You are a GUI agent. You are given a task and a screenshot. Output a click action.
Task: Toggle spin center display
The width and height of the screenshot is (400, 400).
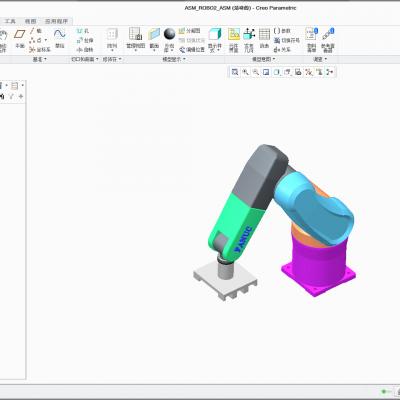tap(330, 72)
